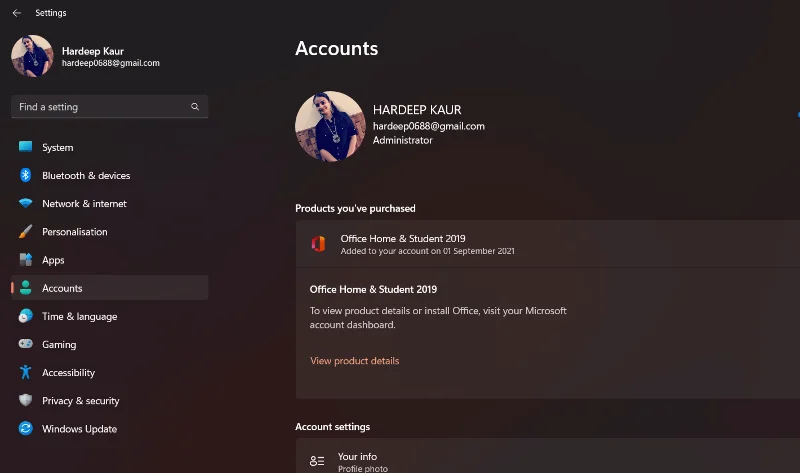Click the large Accounts profile photo

(330, 126)
